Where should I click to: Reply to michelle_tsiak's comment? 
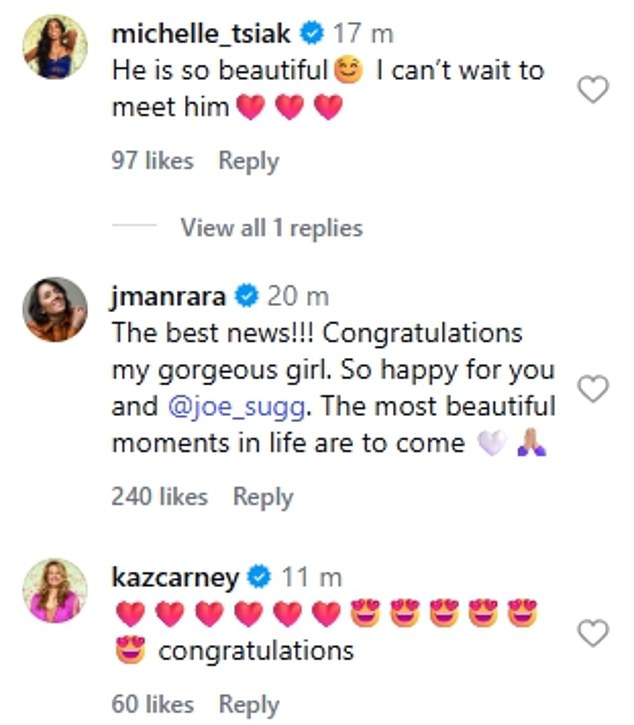pos(248,161)
